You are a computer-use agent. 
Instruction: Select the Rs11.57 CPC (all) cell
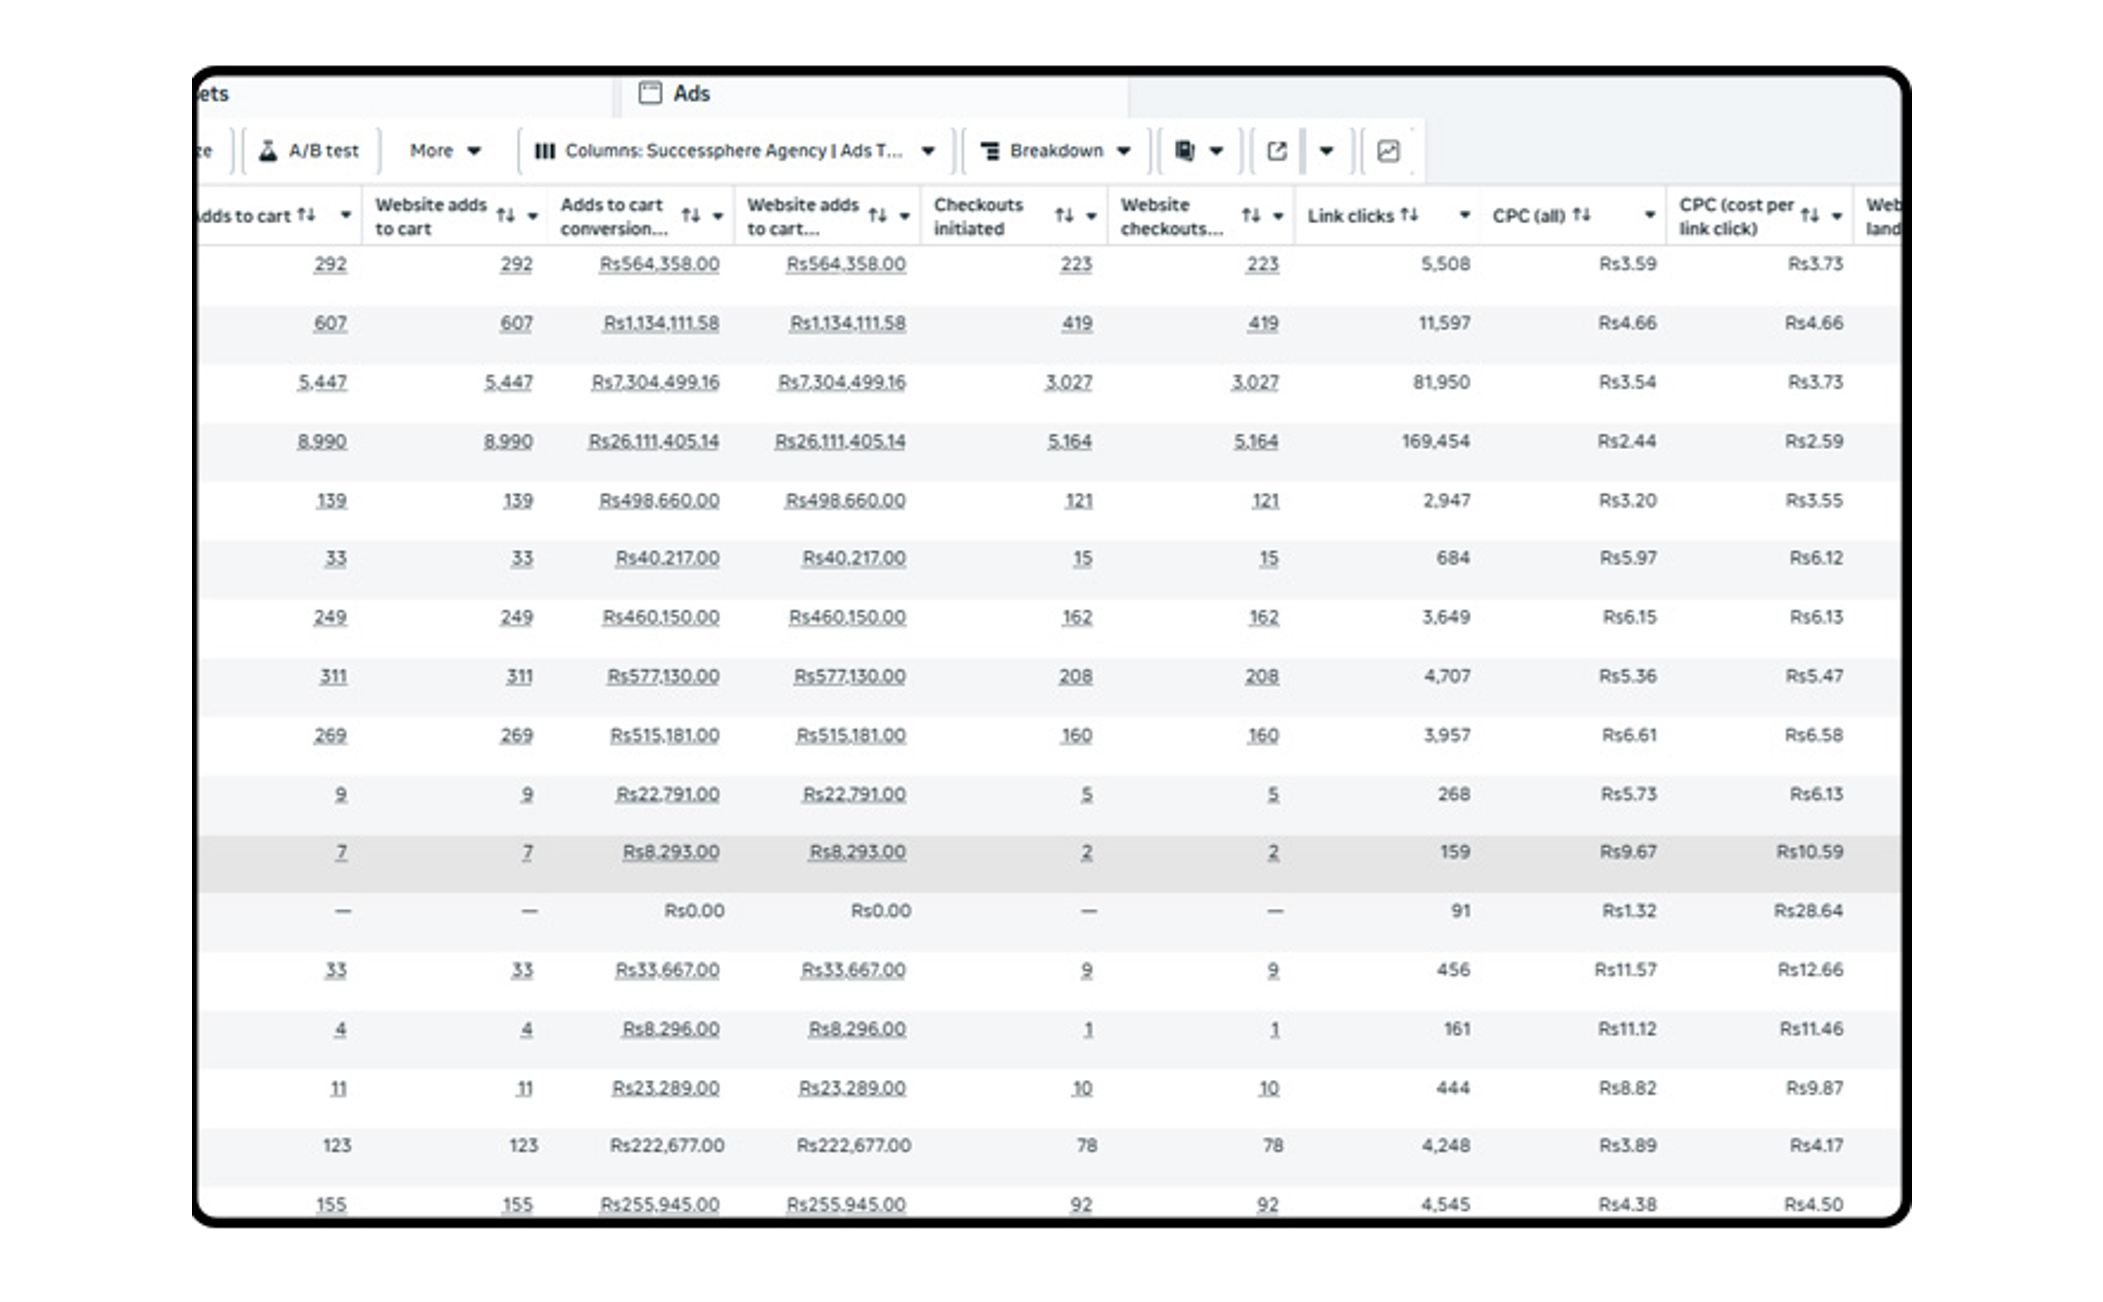pyautogui.click(x=1625, y=970)
